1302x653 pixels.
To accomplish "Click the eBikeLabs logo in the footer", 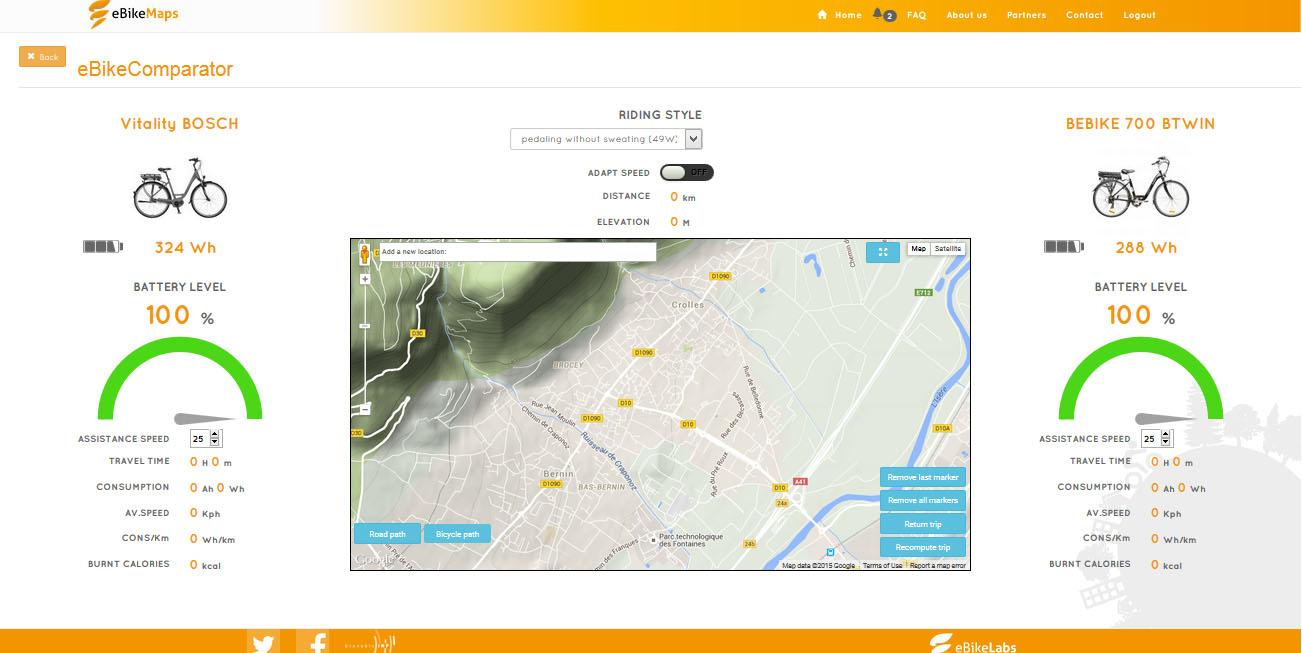I will 973,644.
